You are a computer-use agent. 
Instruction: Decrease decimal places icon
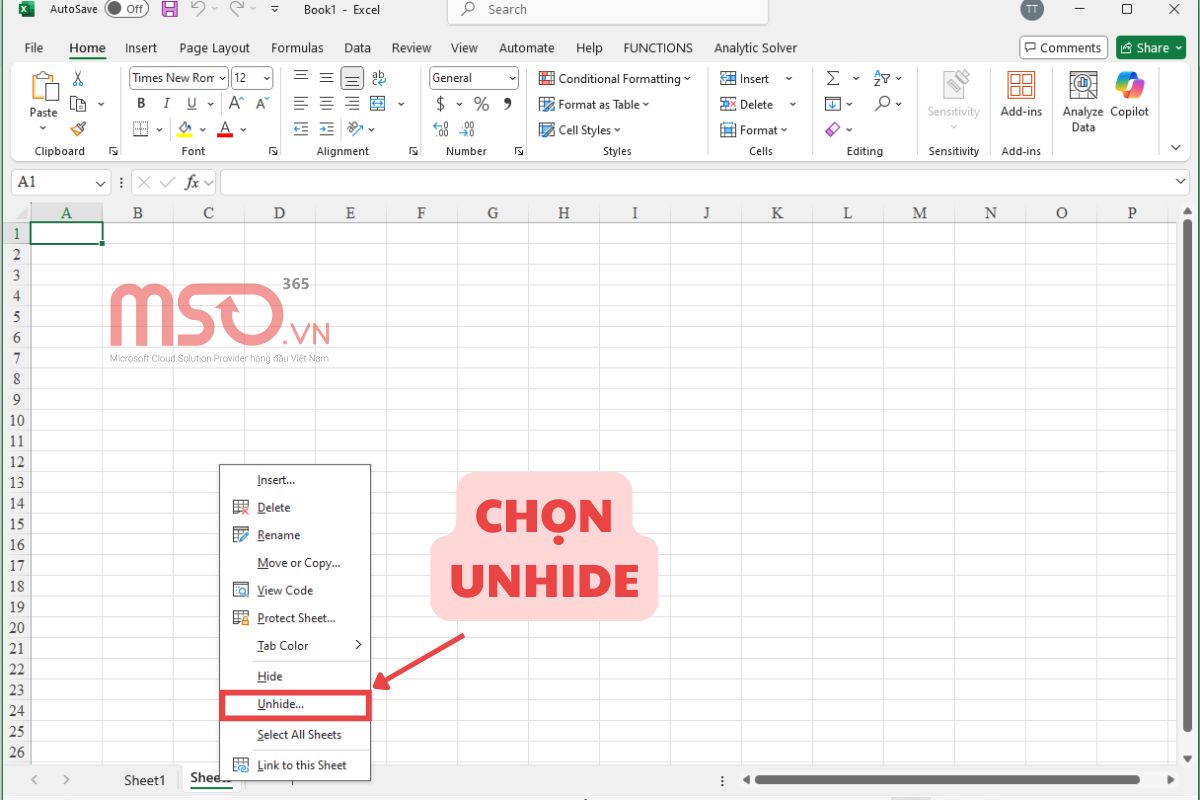[x=466, y=129]
